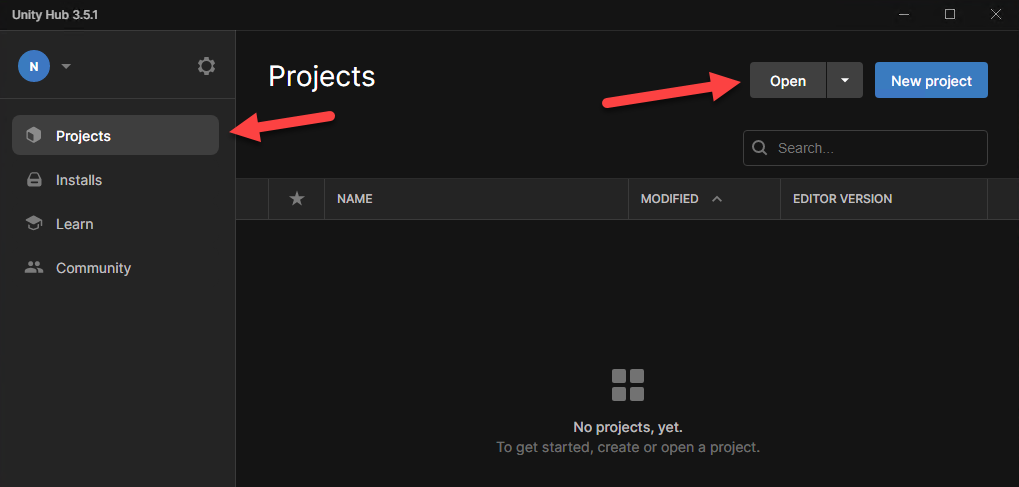The image size is (1019, 487).
Task: Expand the account dropdown arrow
Action: coord(66,66)
